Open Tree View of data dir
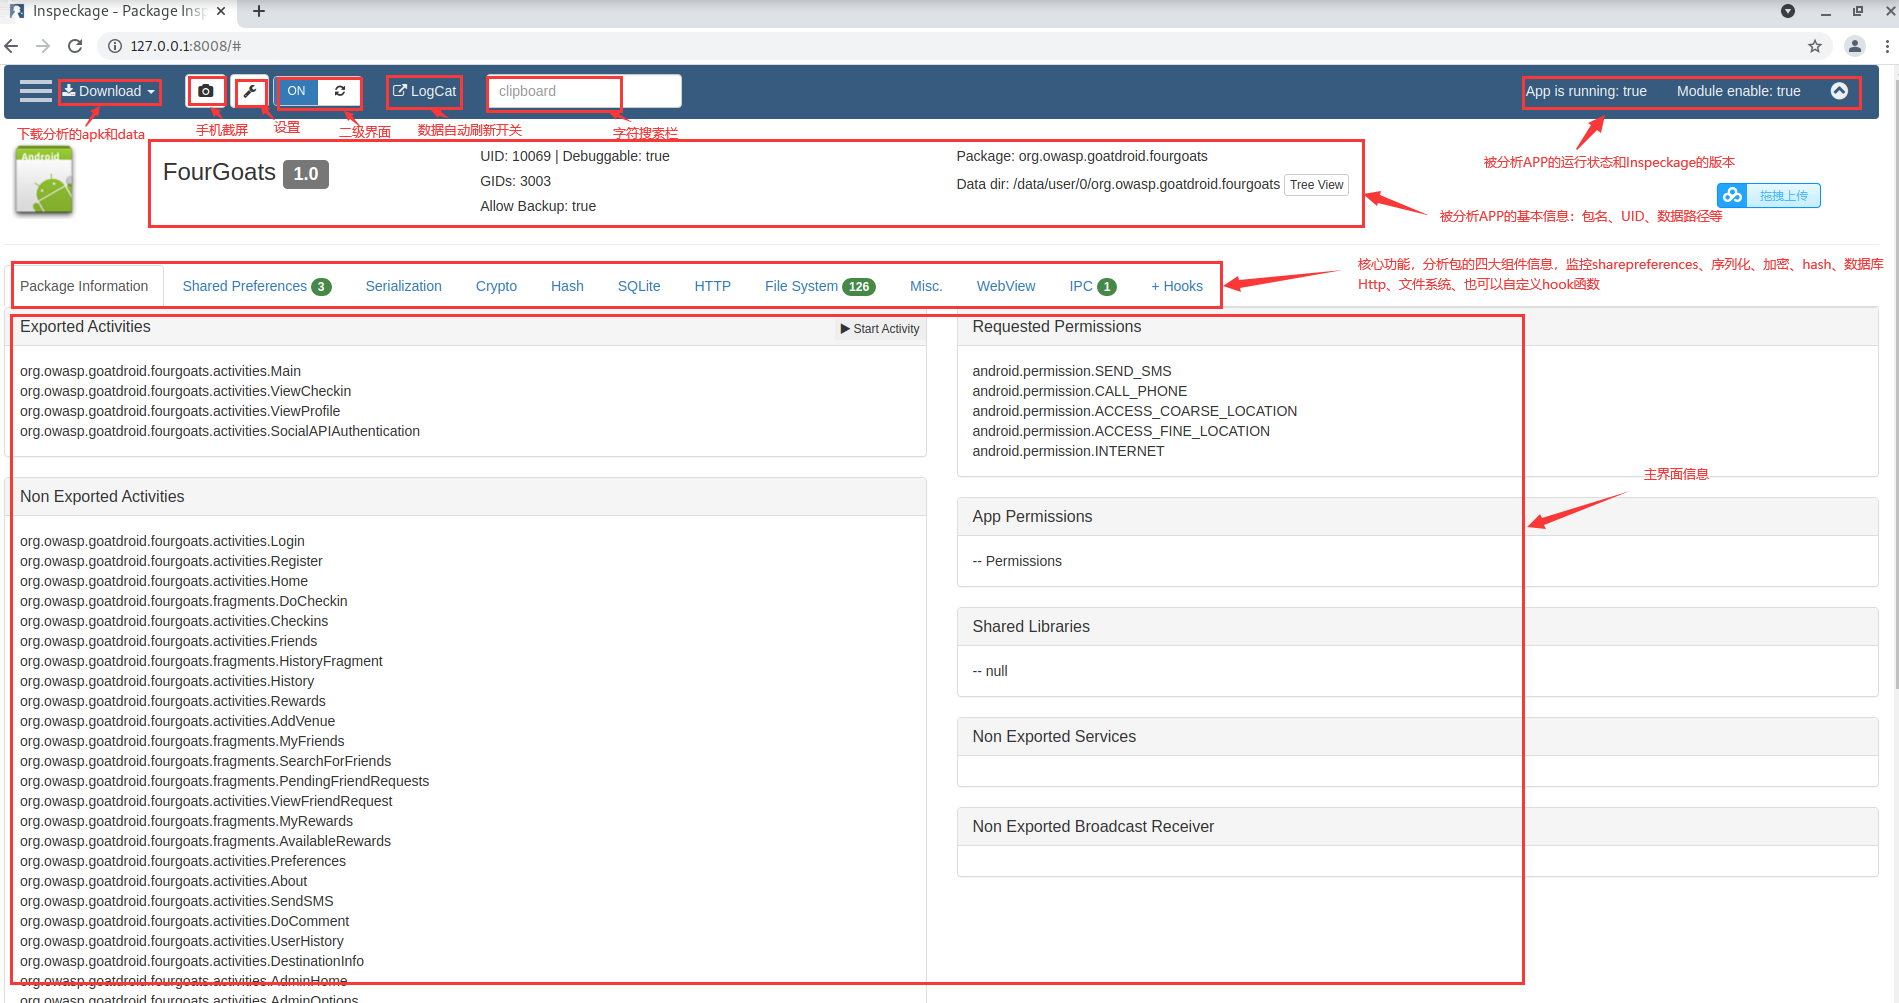The width and height of the screenshot is (1899, 1003). pyautogui.click(x=1316, y=185)
